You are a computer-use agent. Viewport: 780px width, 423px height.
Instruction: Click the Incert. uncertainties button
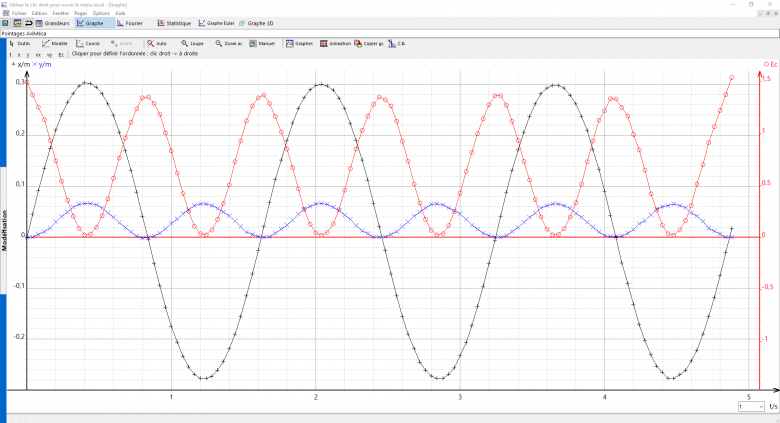[x=122, y=44]
